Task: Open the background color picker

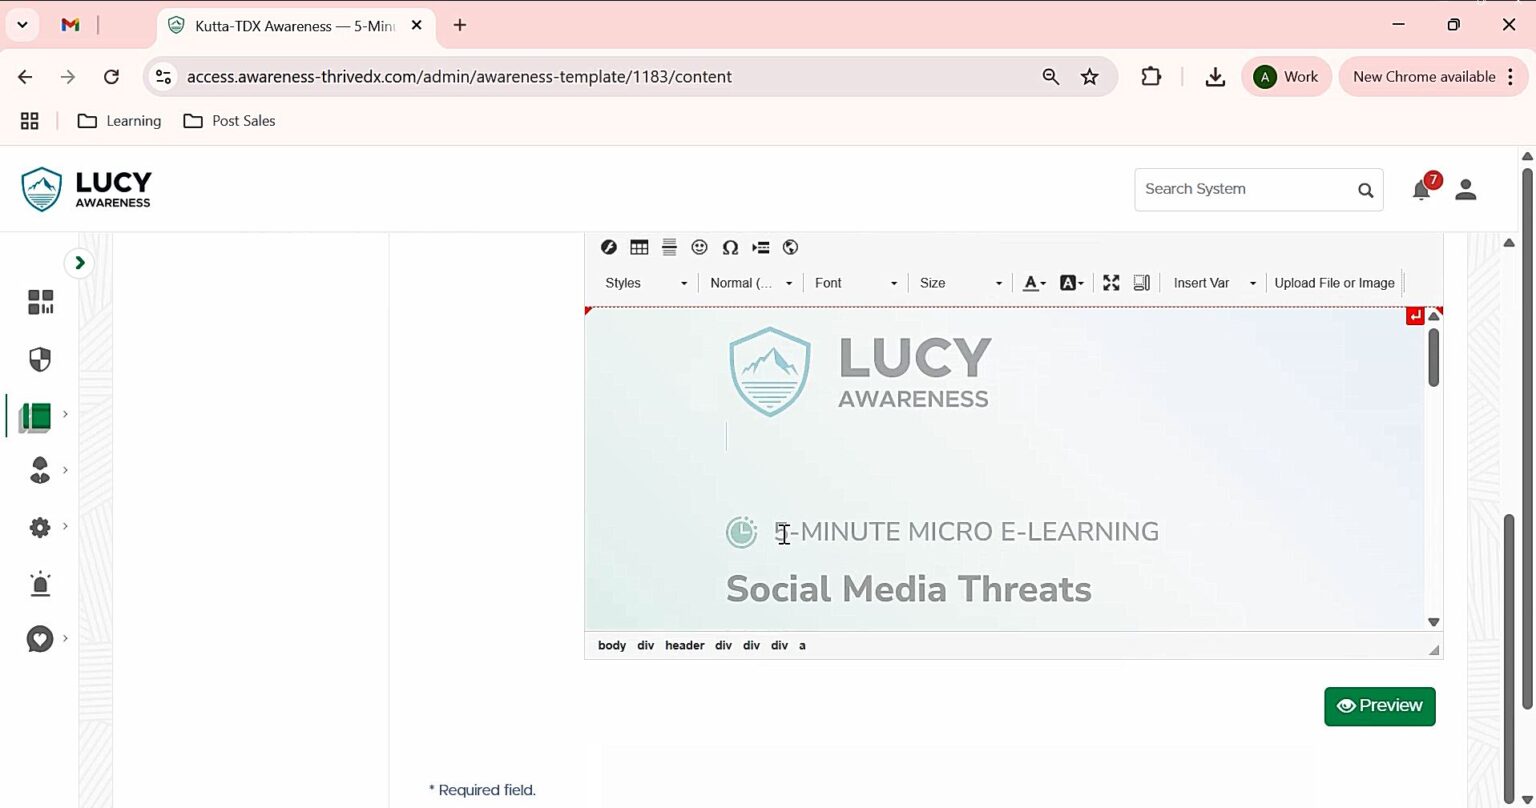Action: tap(1071, 283)
